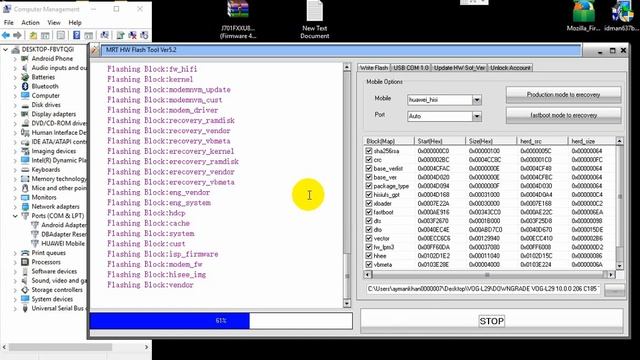Open the Action menu in Computer Management
640x360 pixels.
pos(30,22)
